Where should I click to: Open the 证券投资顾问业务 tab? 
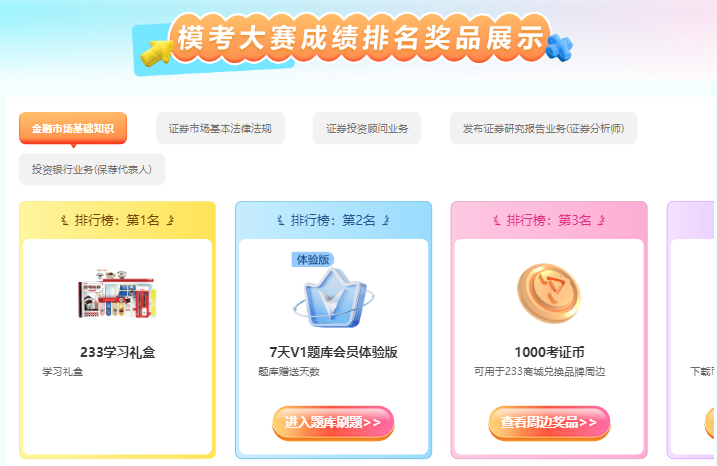367,129
